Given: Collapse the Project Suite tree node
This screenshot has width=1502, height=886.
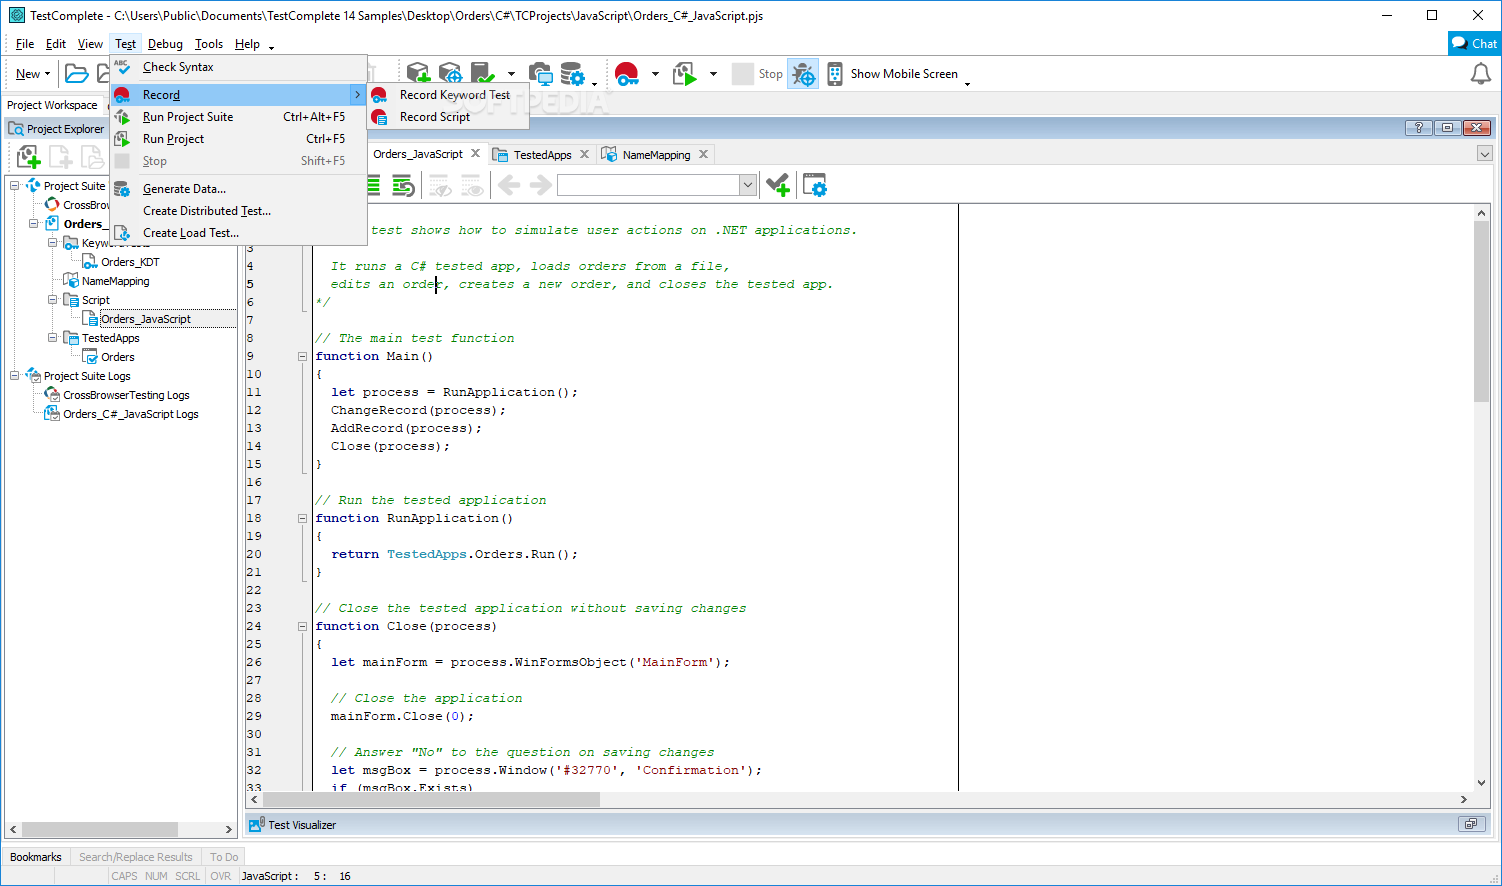Looking at the screenshot, I should [x=15, y=186].
